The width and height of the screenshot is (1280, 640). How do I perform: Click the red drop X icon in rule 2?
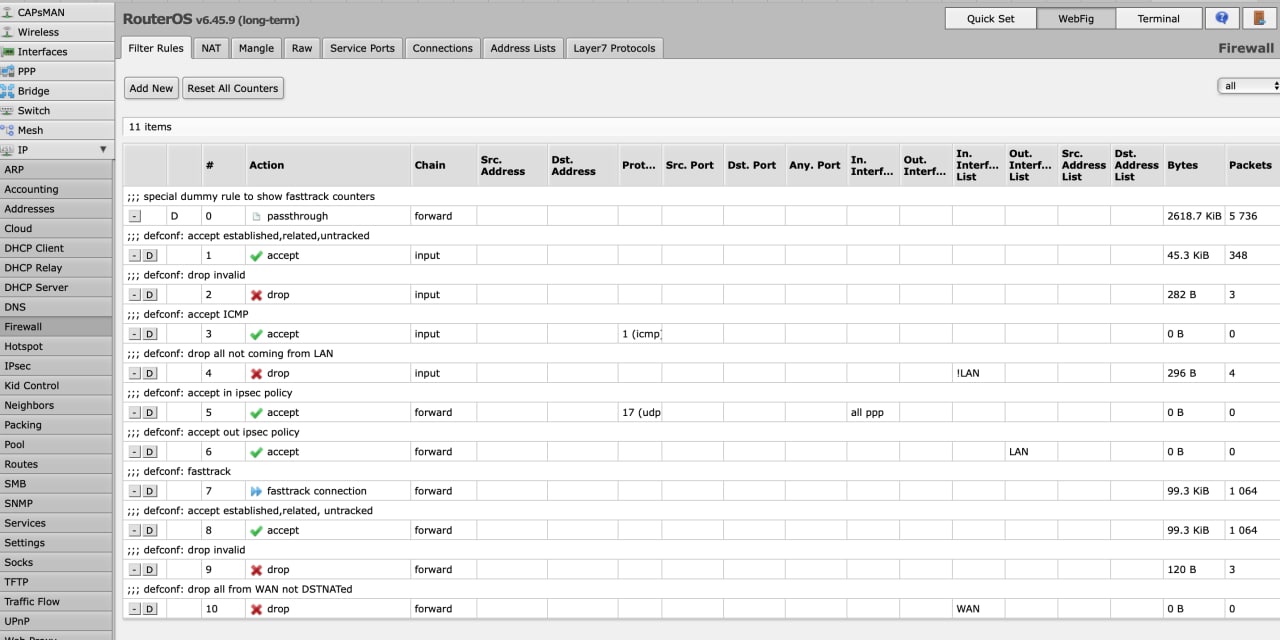click(256, 295)
